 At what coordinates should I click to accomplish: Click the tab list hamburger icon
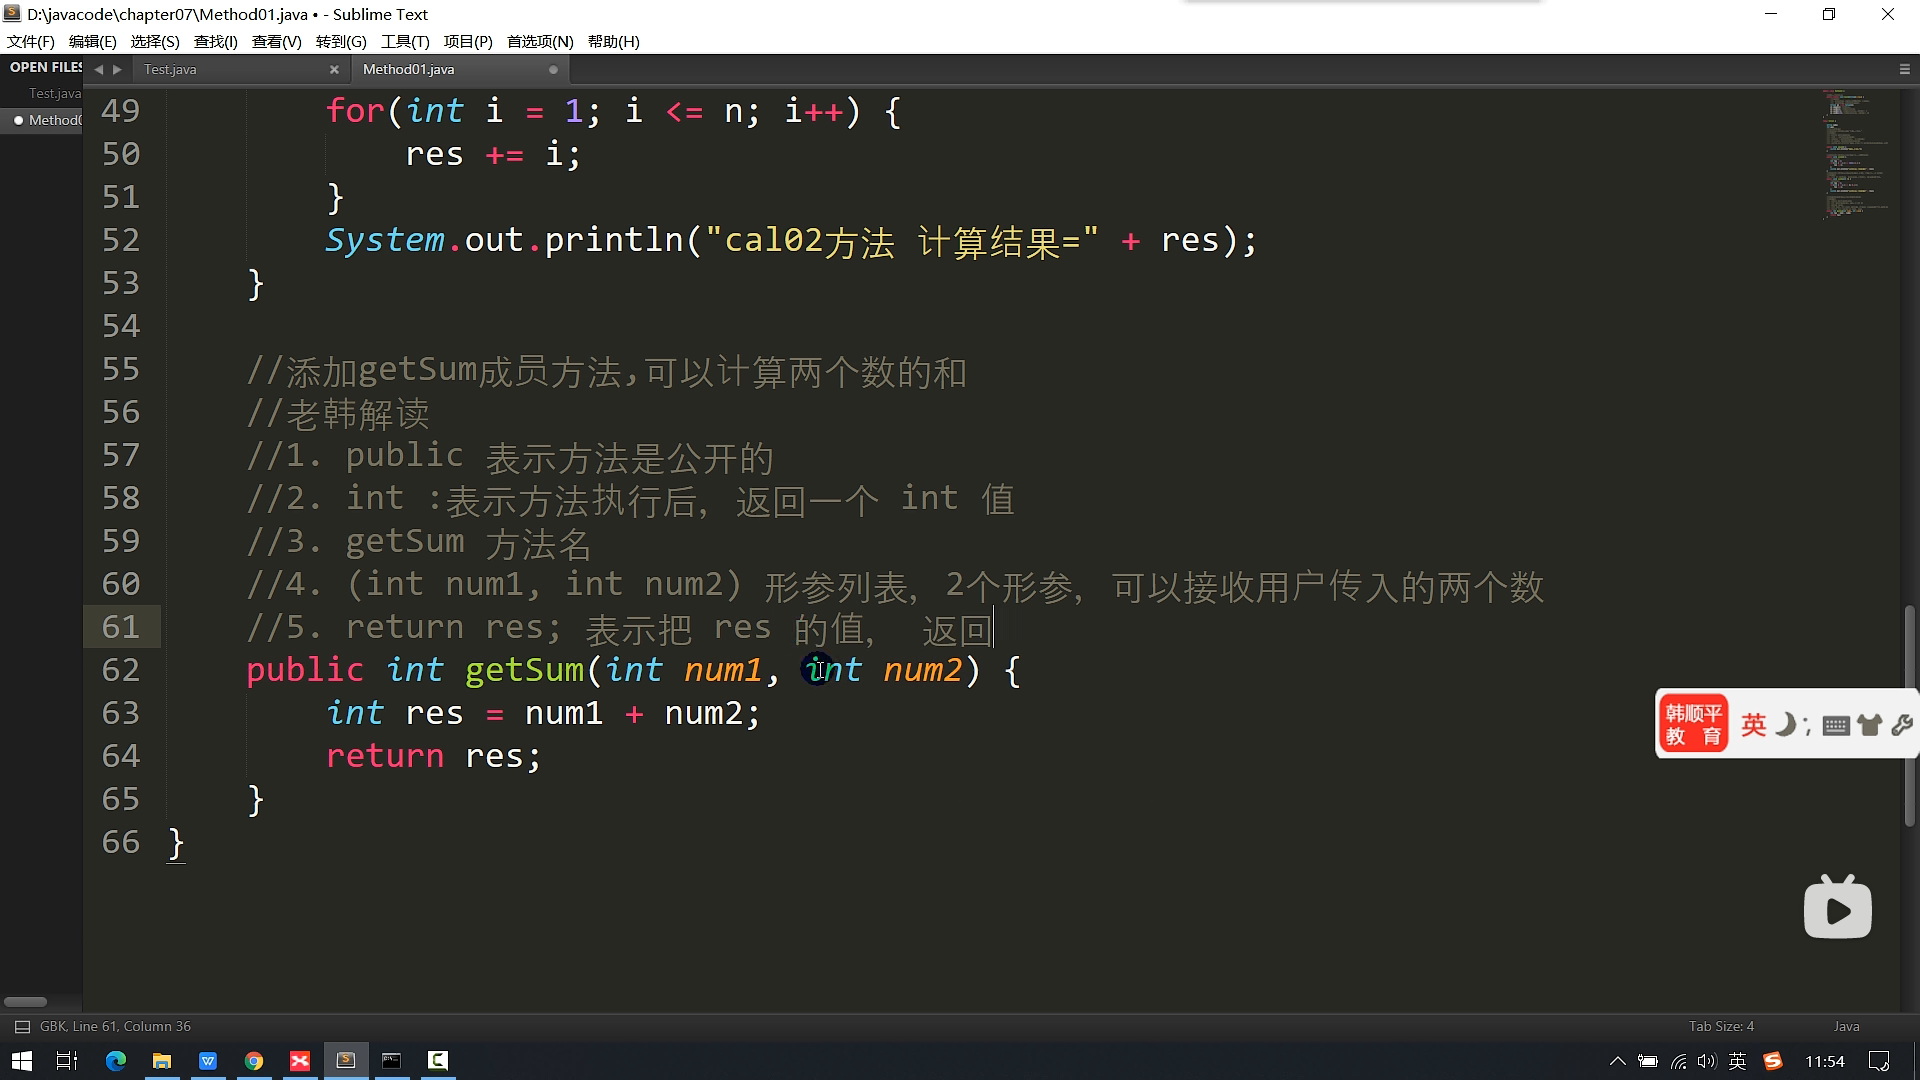point(1904,69)
